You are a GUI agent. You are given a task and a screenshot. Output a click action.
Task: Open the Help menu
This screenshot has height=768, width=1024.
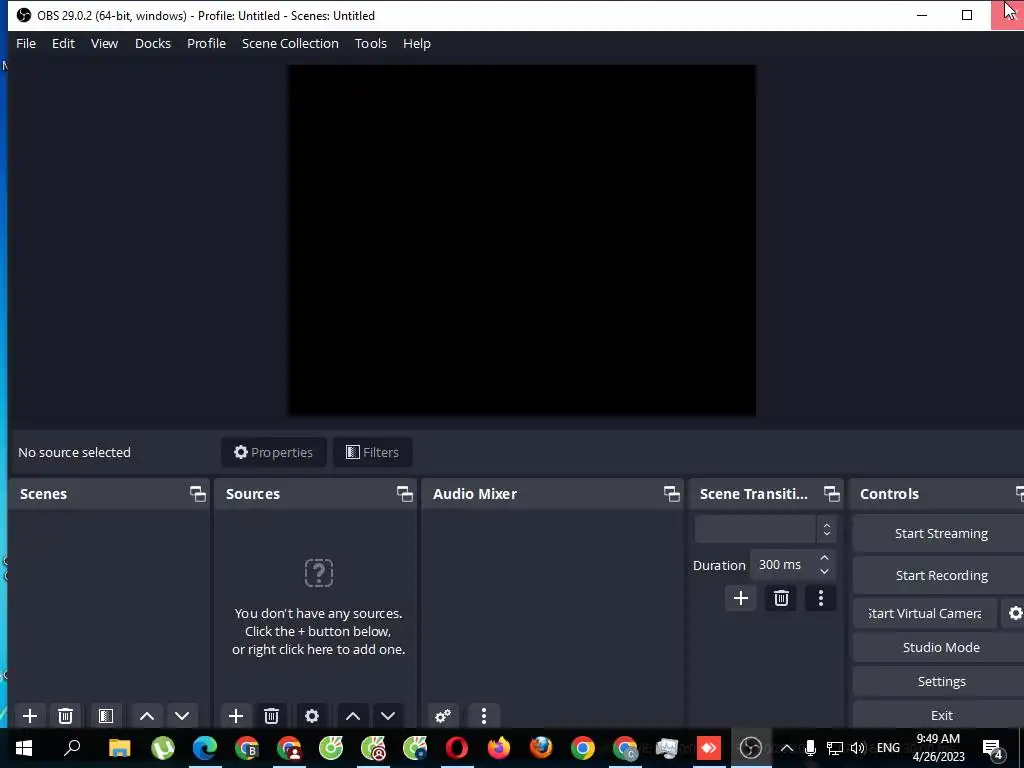417,44
